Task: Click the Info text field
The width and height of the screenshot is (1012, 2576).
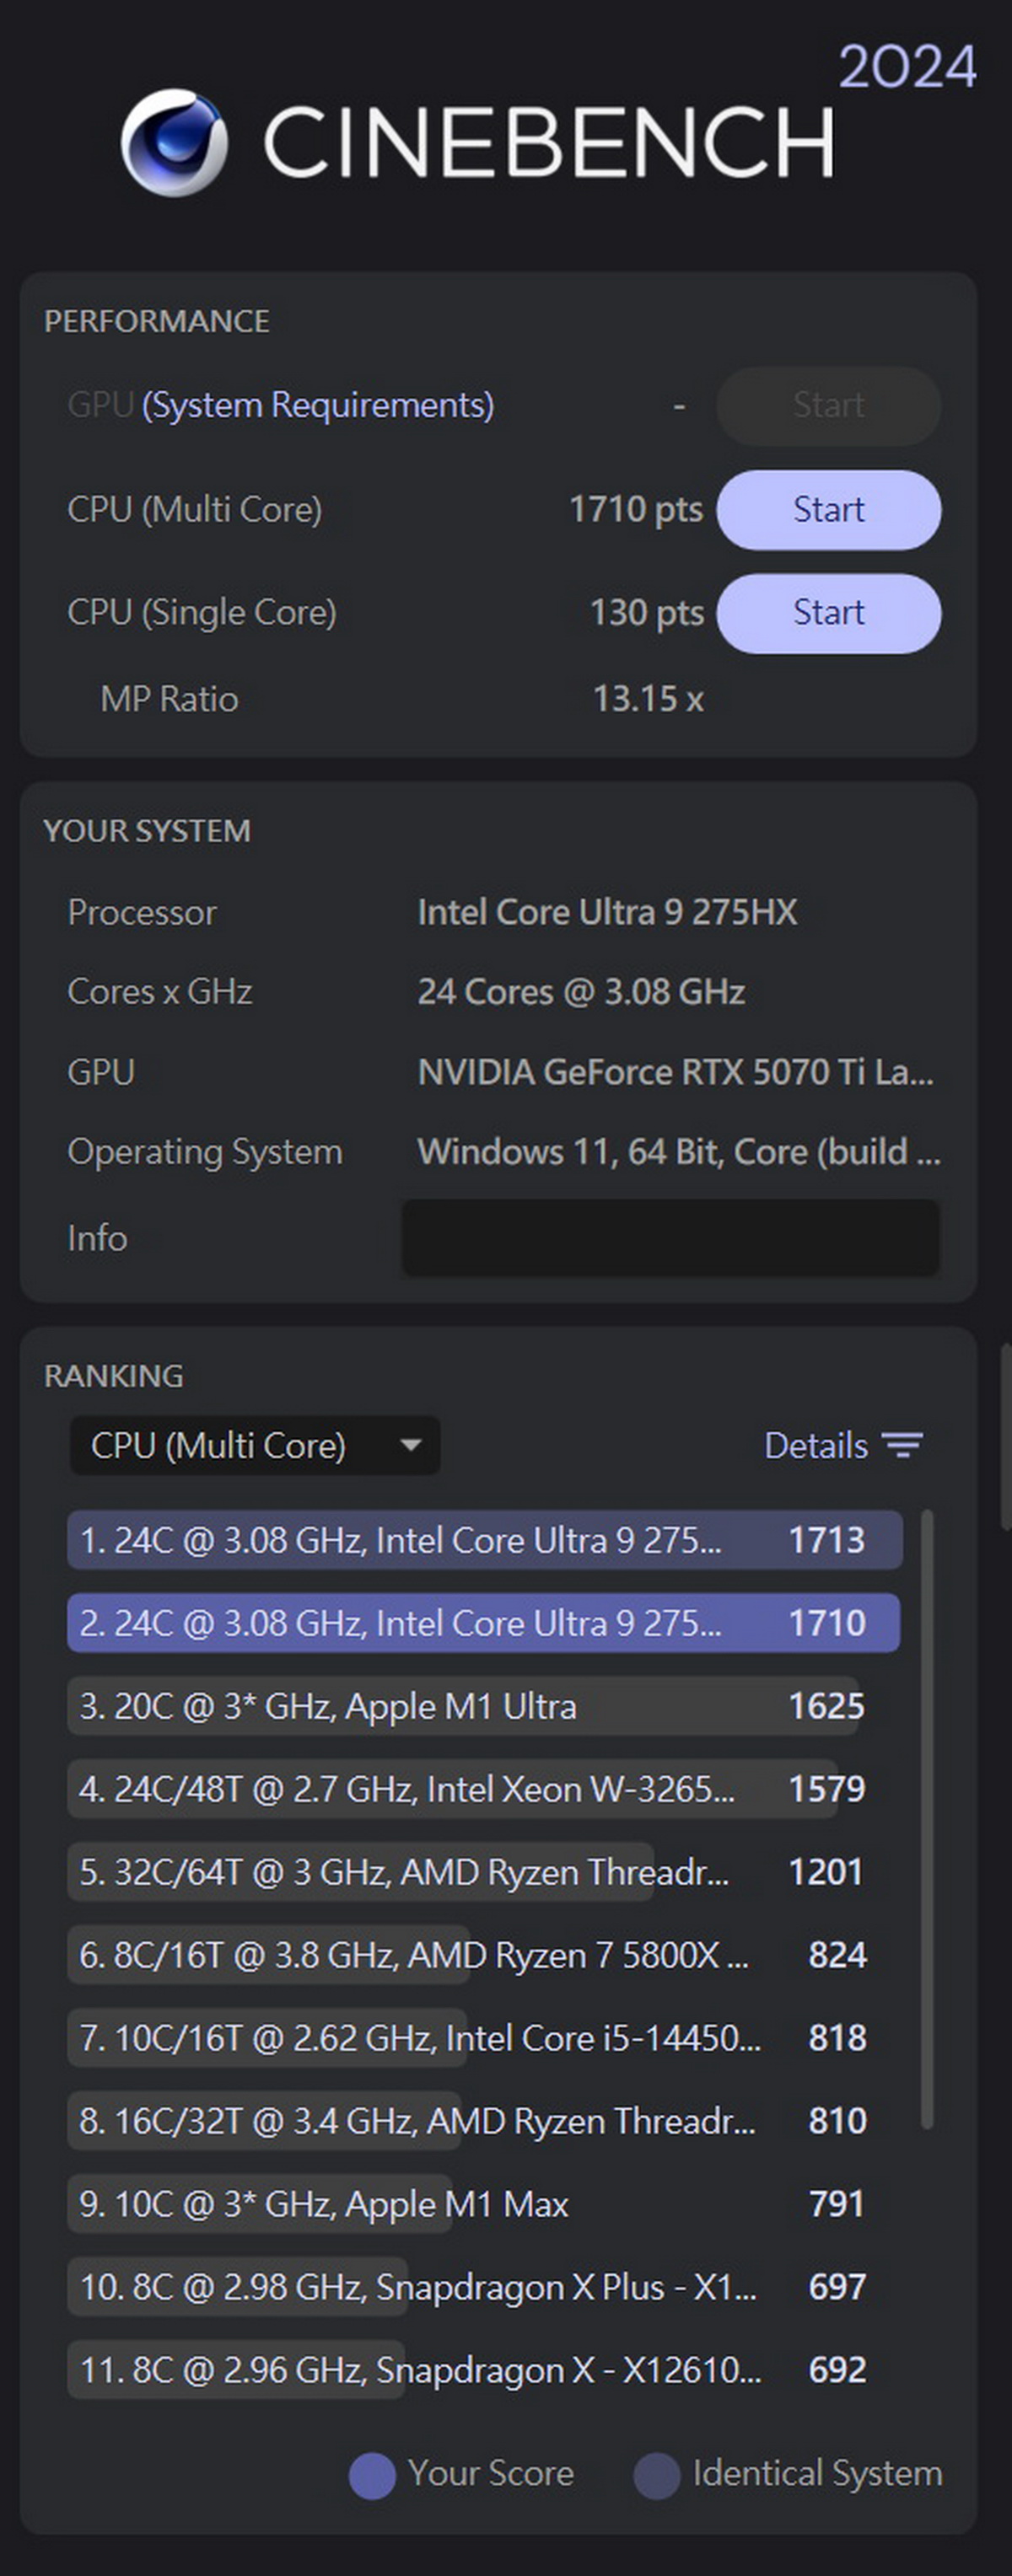Action: coord(670,1238)
